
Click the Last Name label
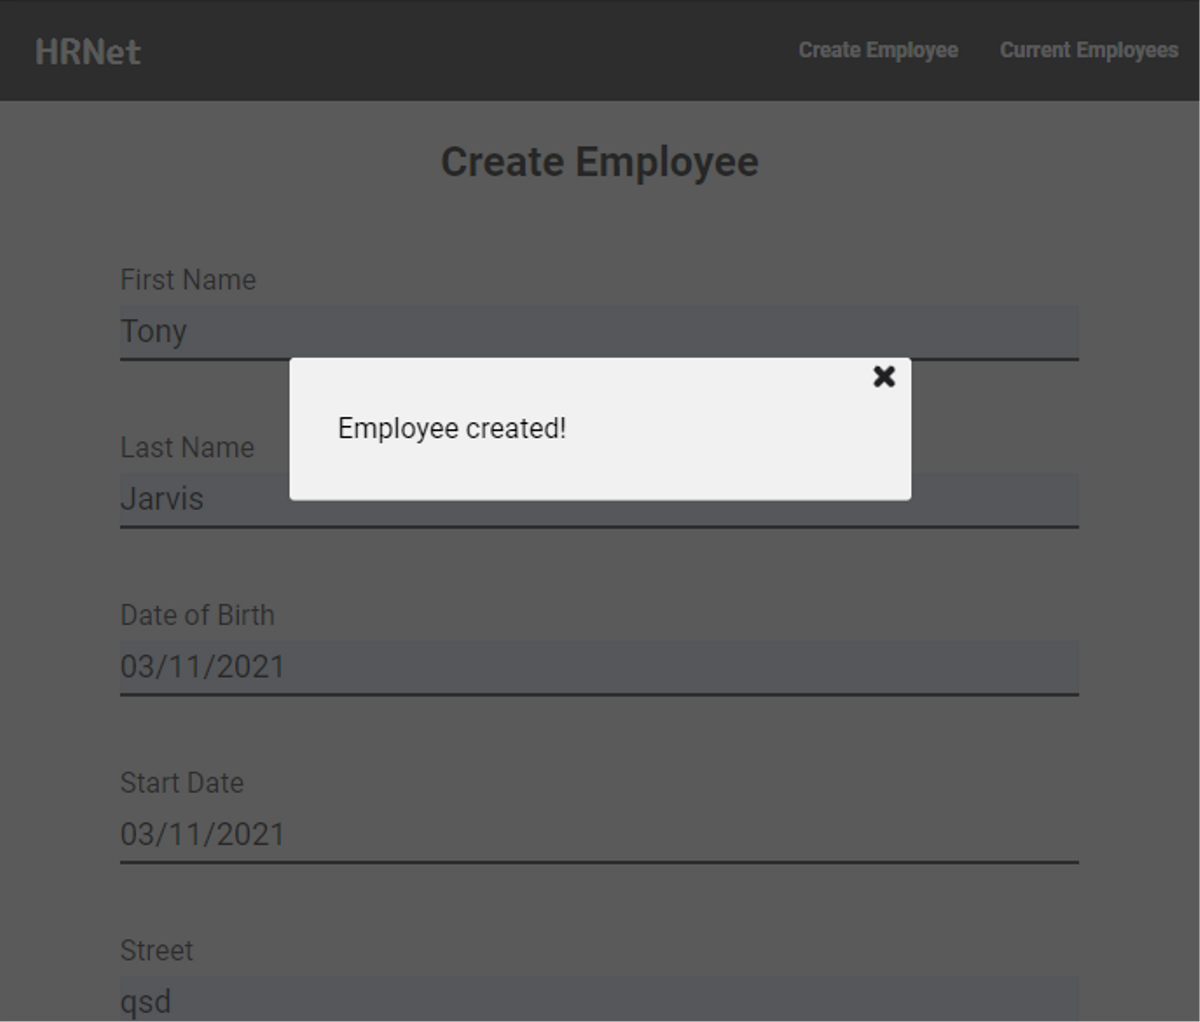[x=187, y=448]
